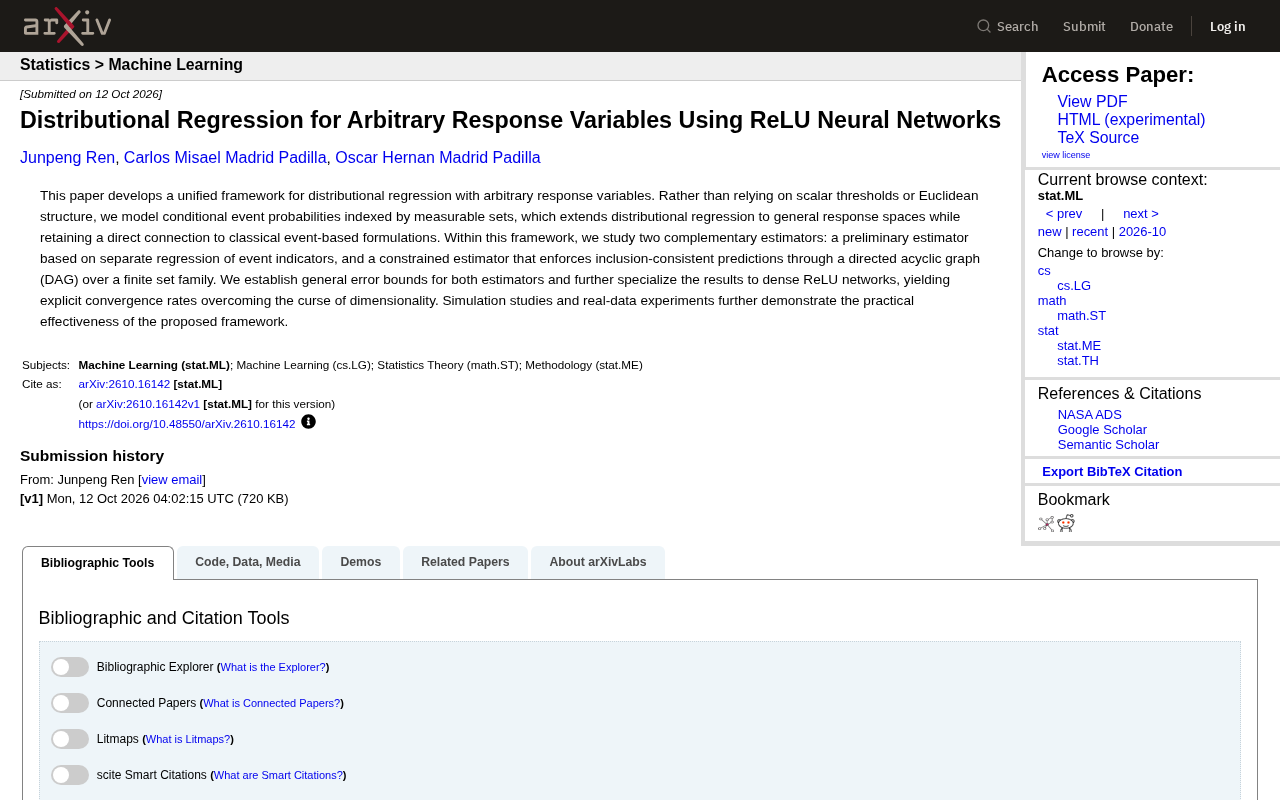This screenshot has height=800, width=1280.
Task: Download TeX Source
Action: (1098, 138)
